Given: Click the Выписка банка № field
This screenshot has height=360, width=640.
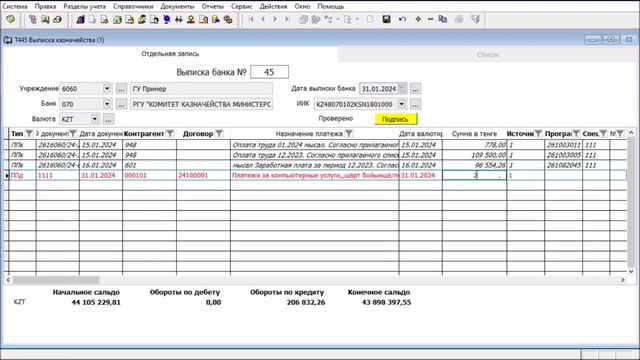Looking at the screenshot, I should 269,72.
